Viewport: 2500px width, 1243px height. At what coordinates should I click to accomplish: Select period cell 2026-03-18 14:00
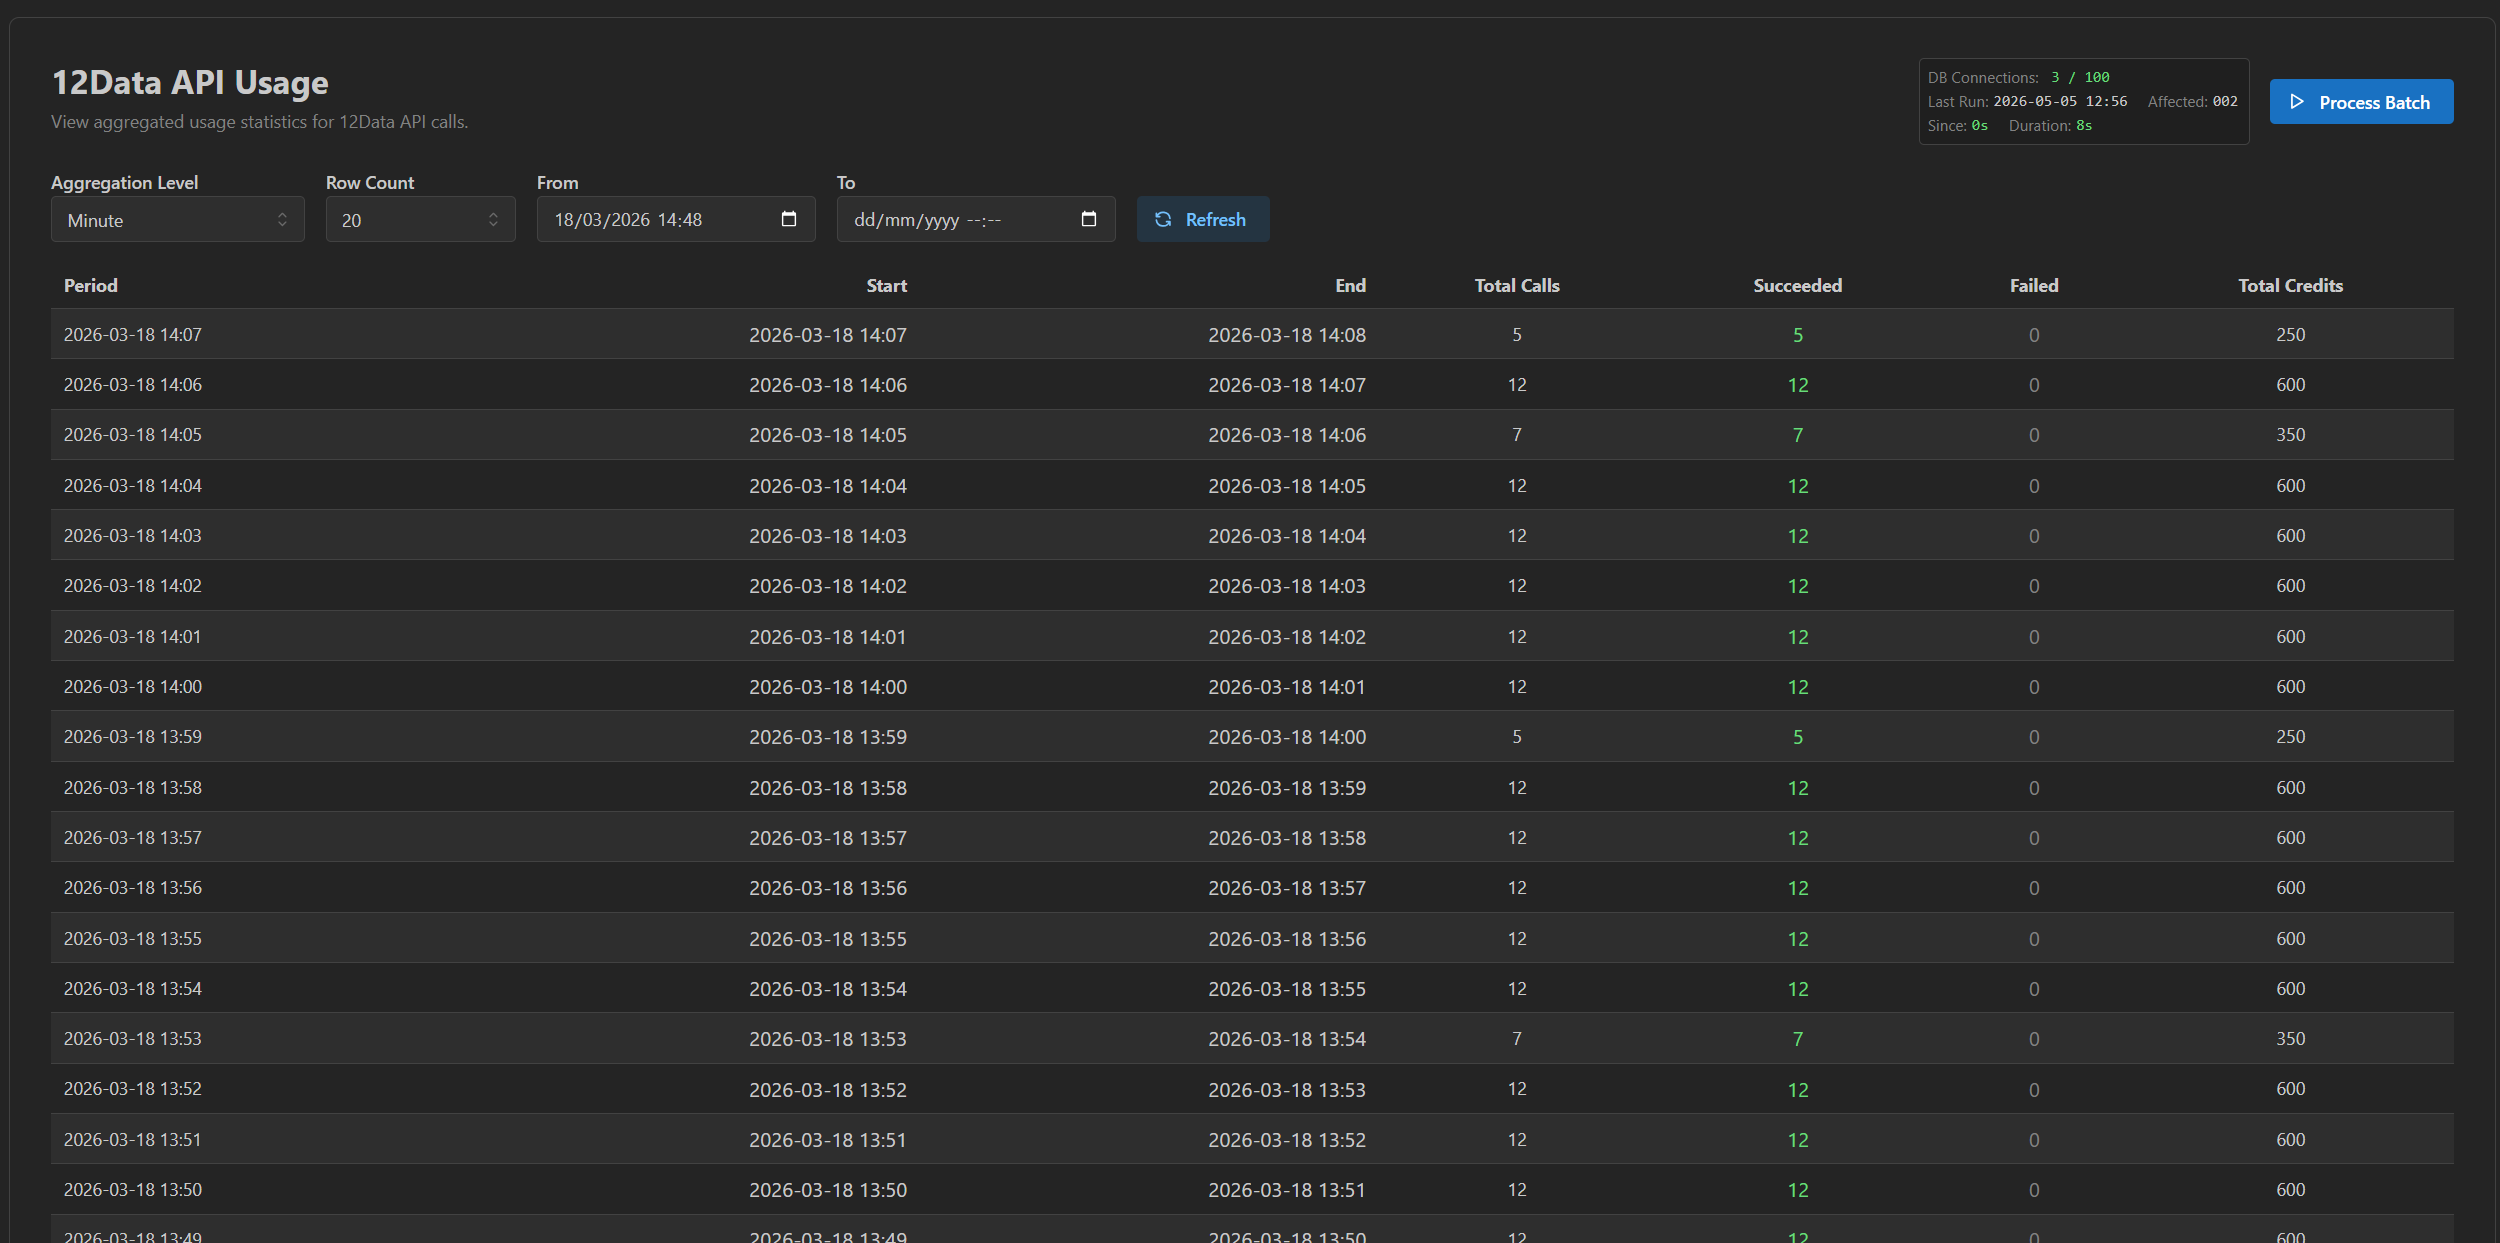133,687
